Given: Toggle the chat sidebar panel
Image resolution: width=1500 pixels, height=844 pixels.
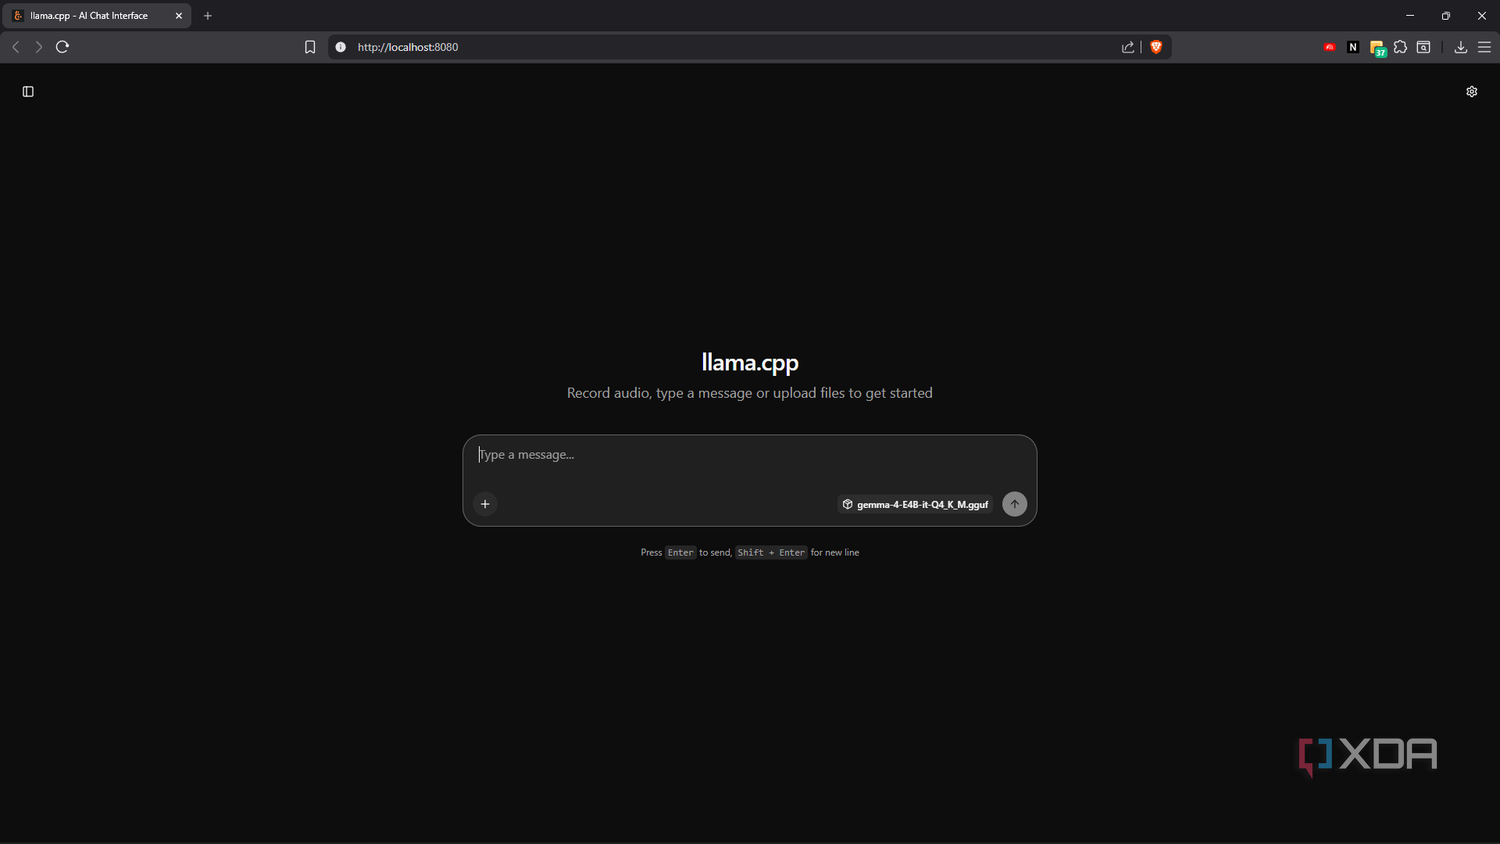Looking at the screenshot, I should [28, 91].
